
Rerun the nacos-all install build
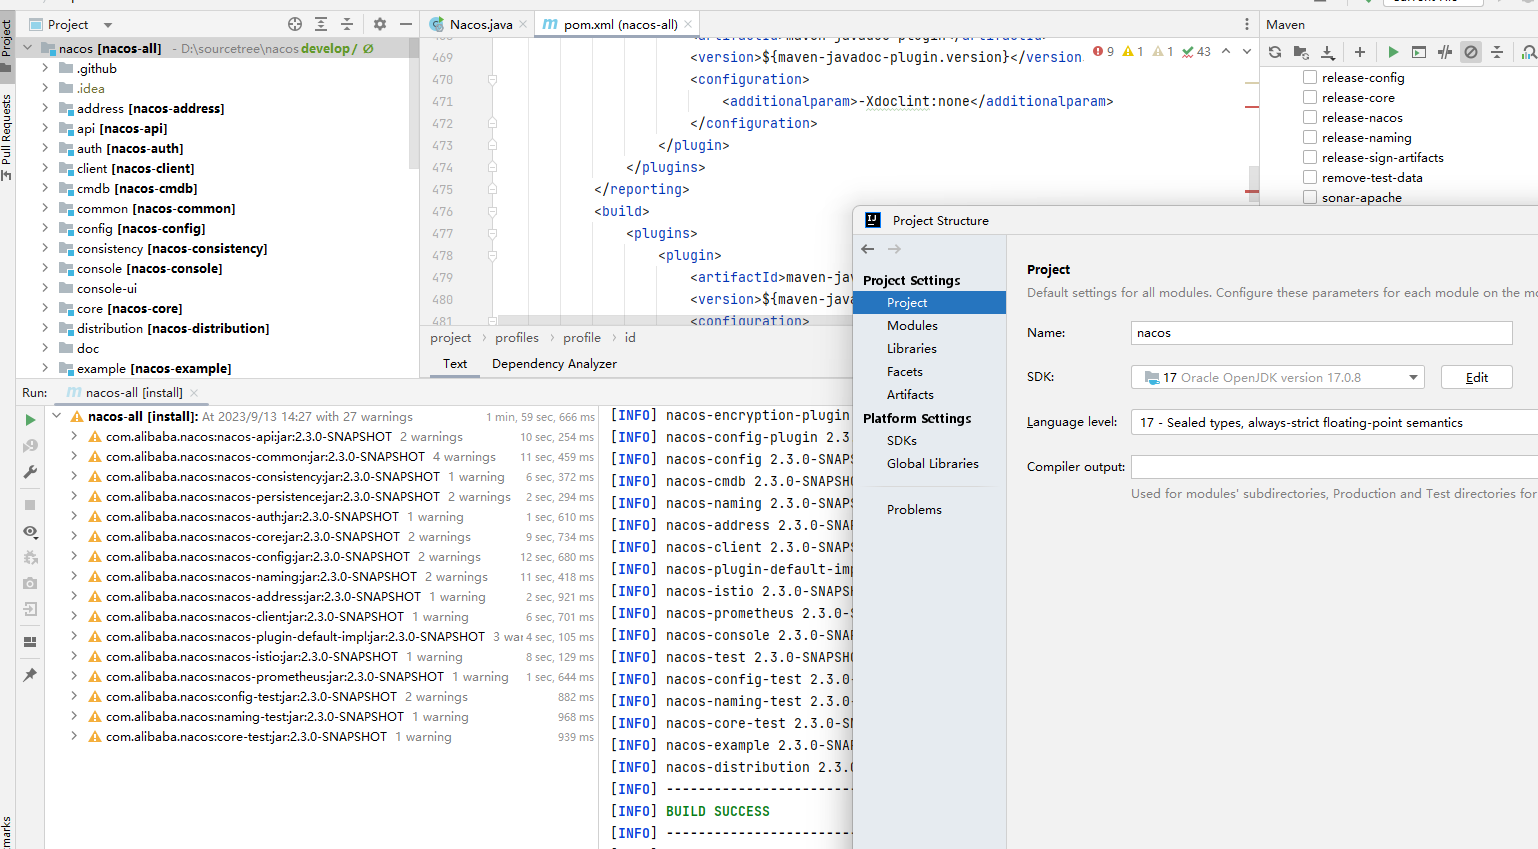tap(30, 420)
